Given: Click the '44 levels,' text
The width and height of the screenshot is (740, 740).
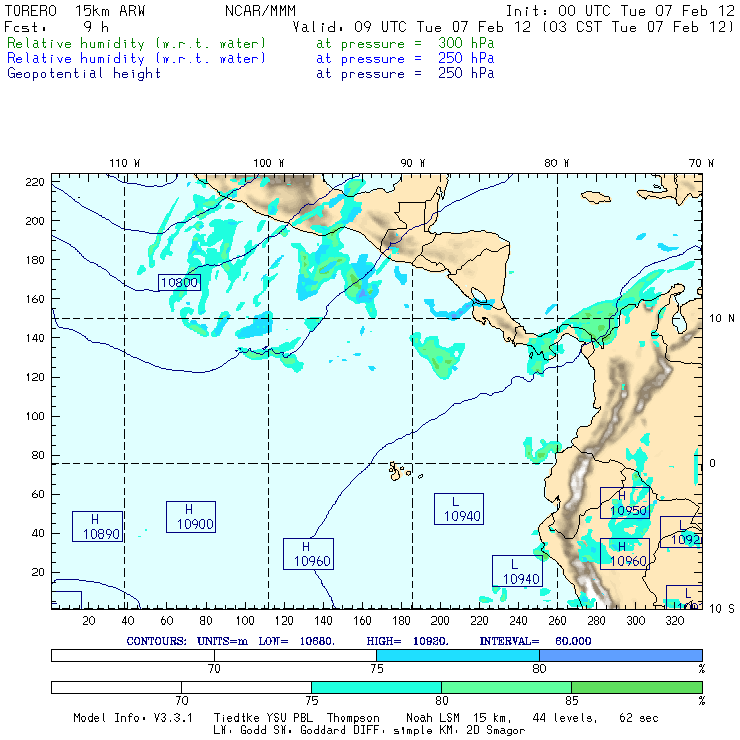Looking at the screenshot, I should (x=565, y=718).
